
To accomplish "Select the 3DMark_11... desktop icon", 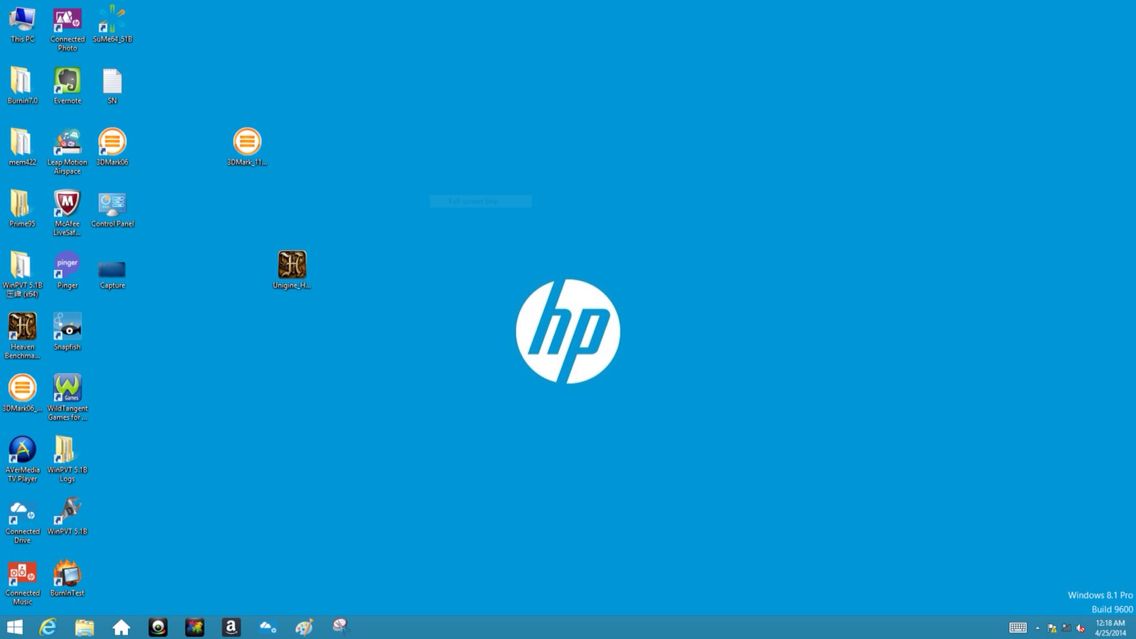I will tap(247, 148).
